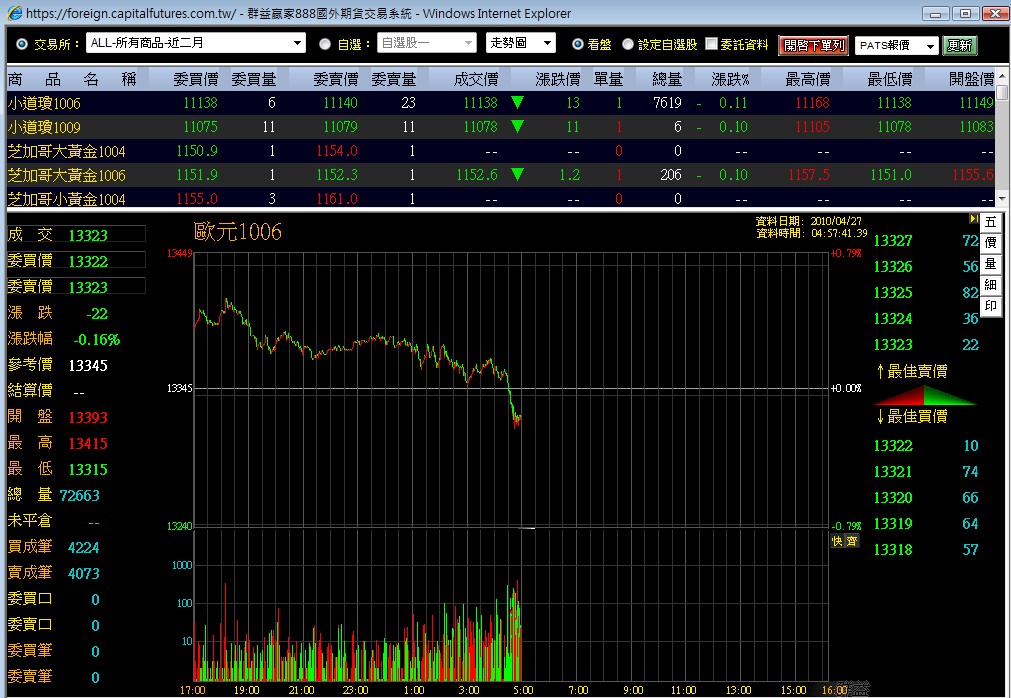This screenshot has width=1011, height=698.
Task: Click ask price 13327 in order book
Action: [893, 240]
